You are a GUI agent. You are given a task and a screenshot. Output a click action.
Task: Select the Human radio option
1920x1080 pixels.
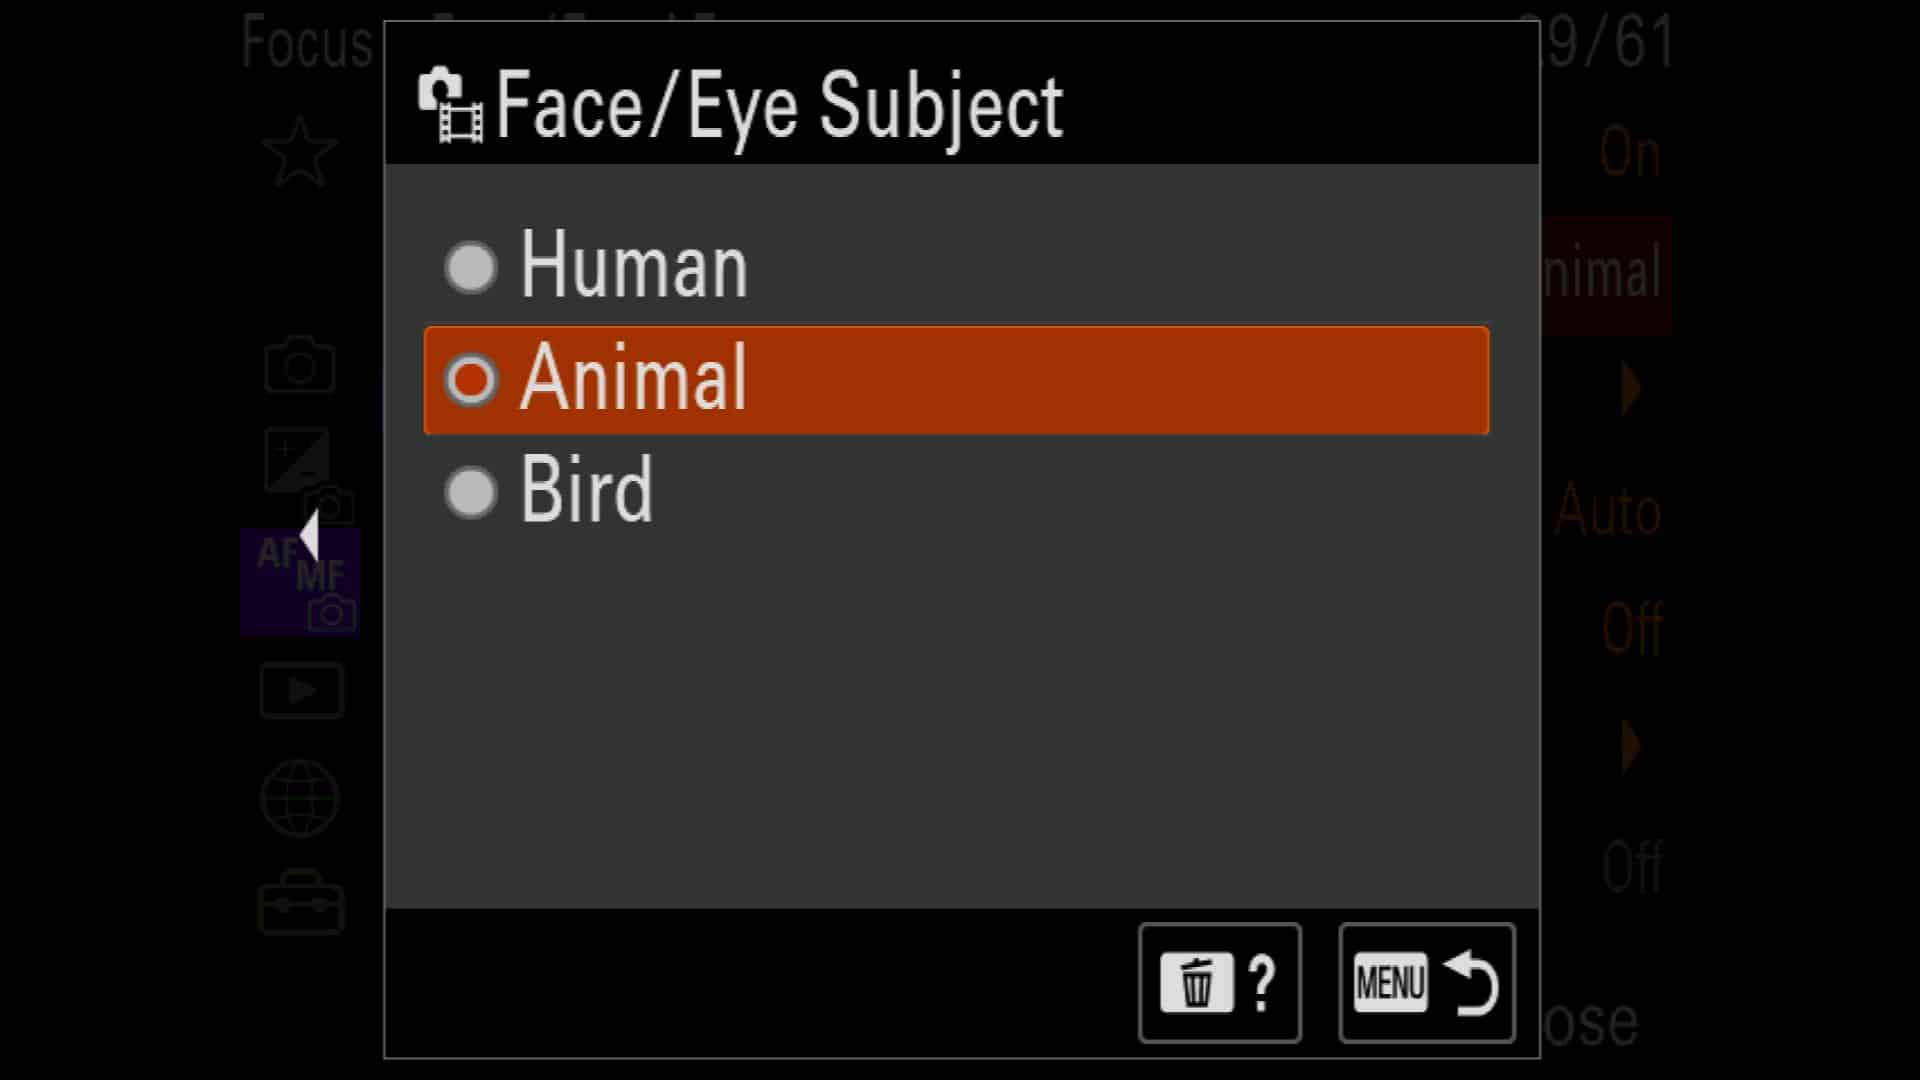coord(470,268)
